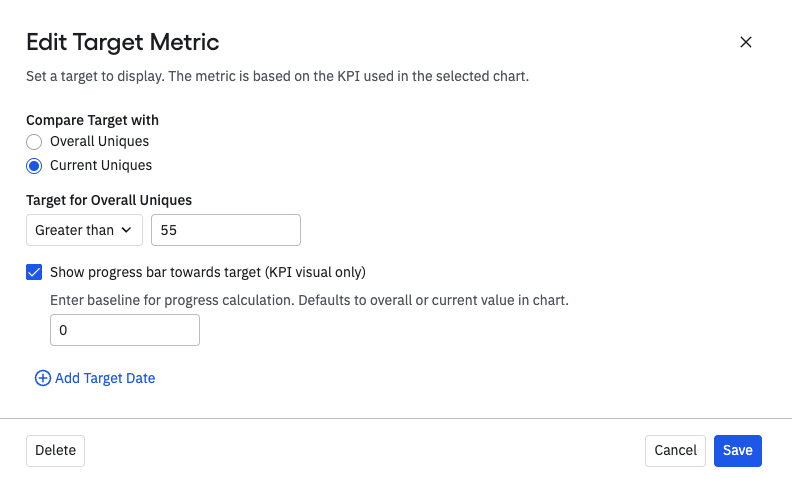Screen dimensions: 792x479
Task: Click the plus icon beside Add Target Date
Action: click(42, 378)
